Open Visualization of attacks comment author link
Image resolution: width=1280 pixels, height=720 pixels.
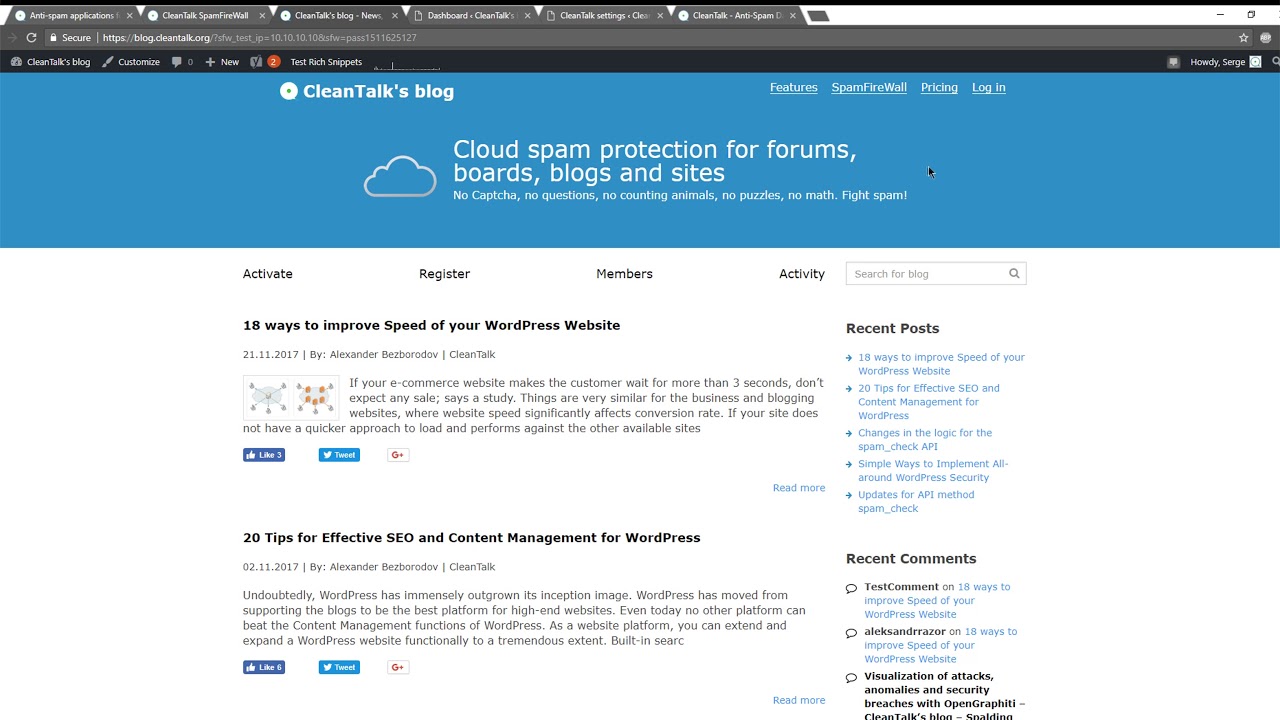(945, 696)
